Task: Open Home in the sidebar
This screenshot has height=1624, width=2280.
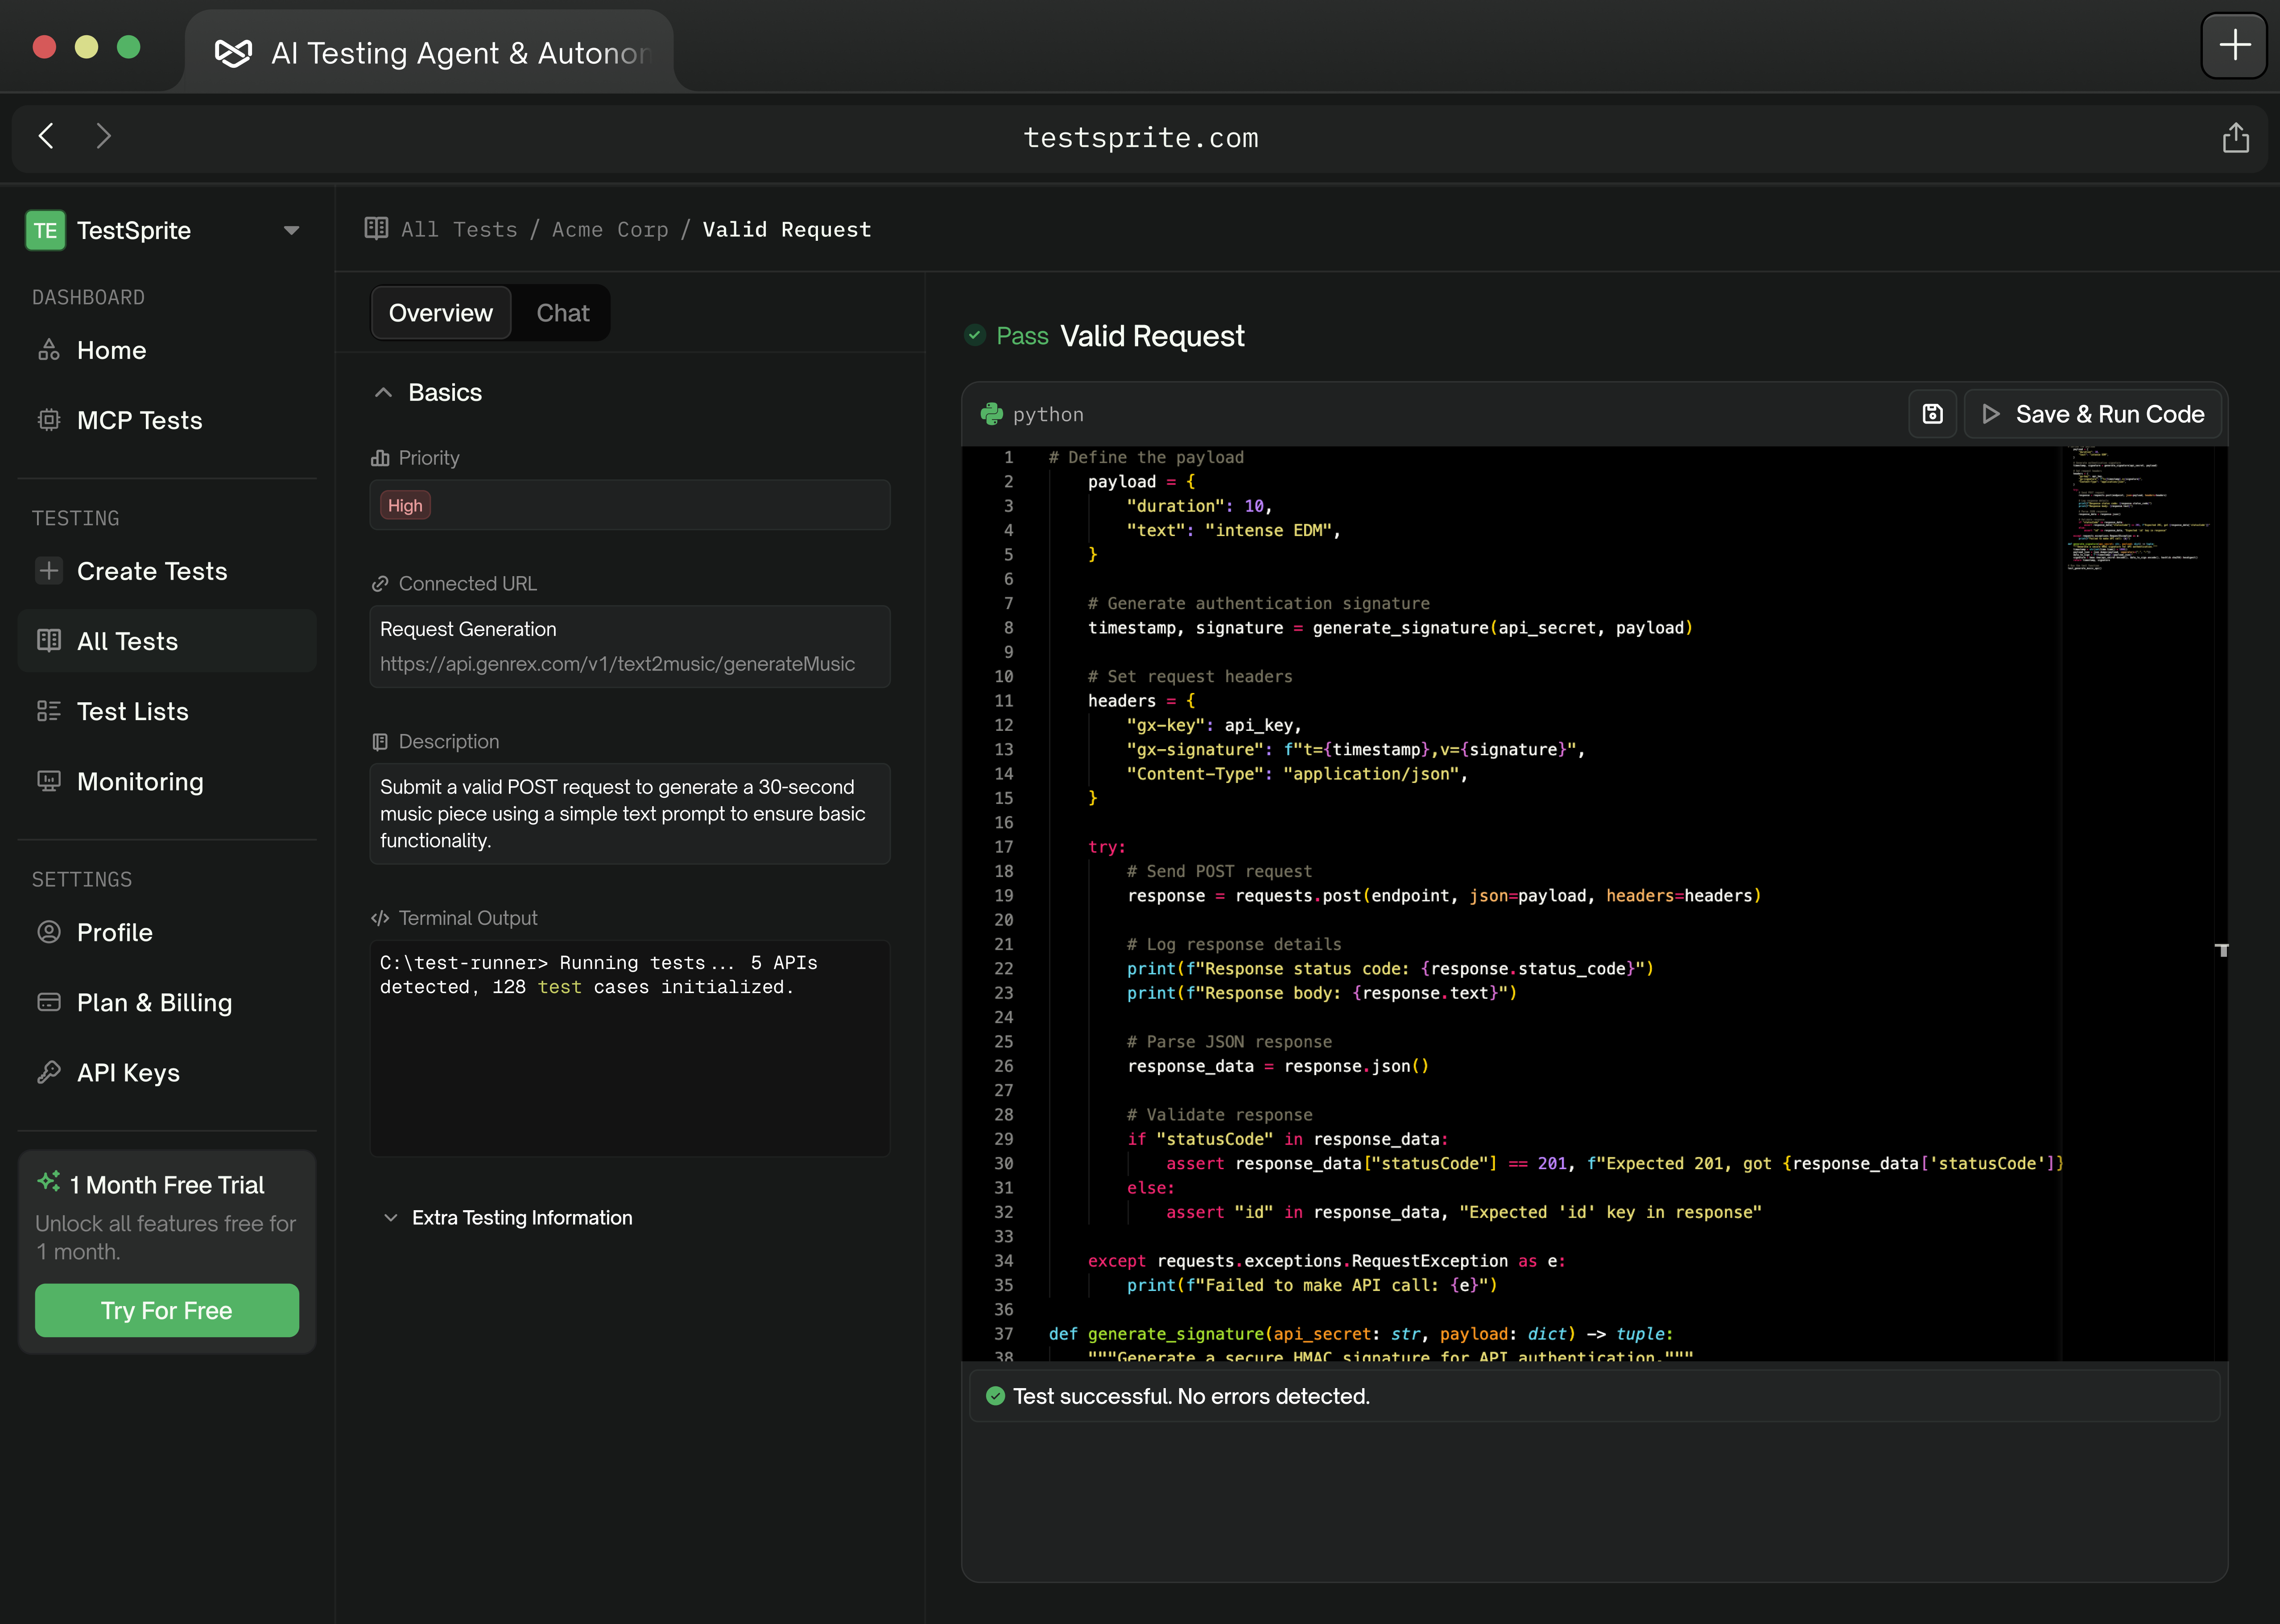Action: point(167,350)
